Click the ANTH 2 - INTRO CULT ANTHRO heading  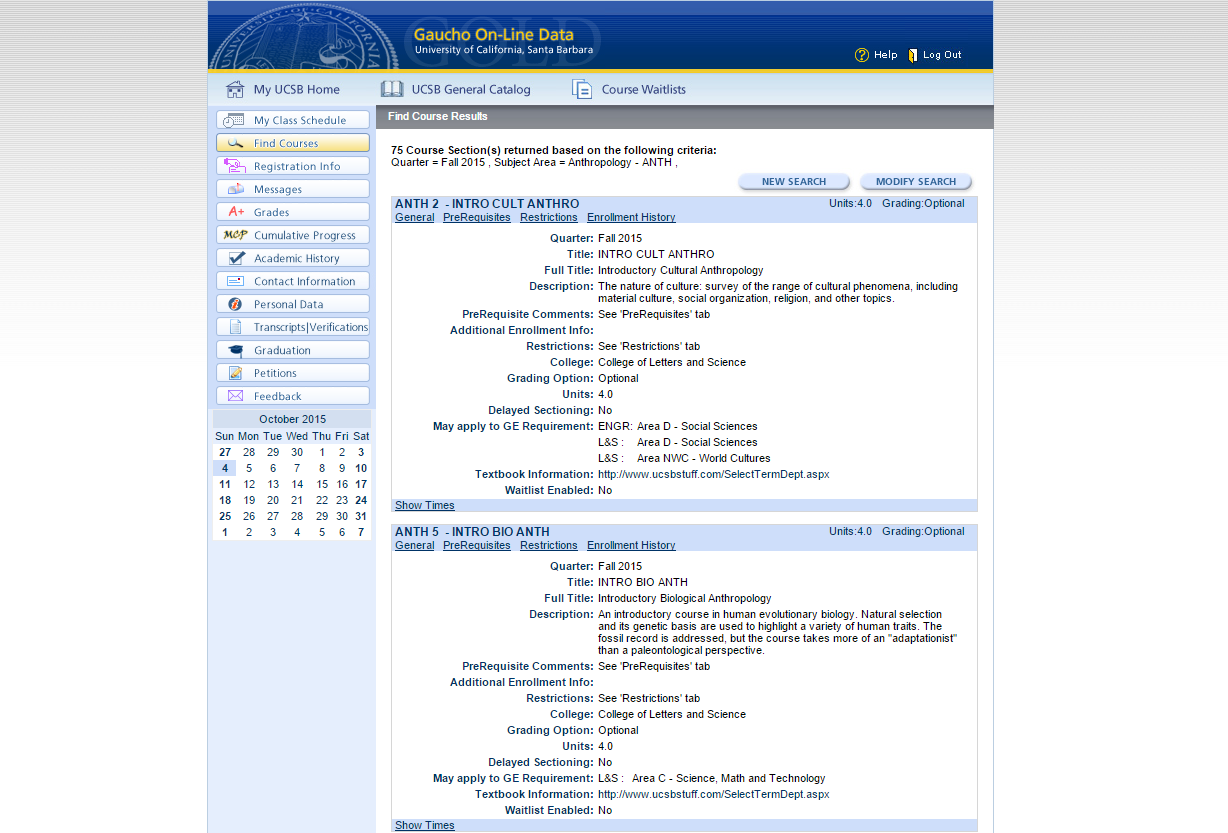click(x=487, y=204)
